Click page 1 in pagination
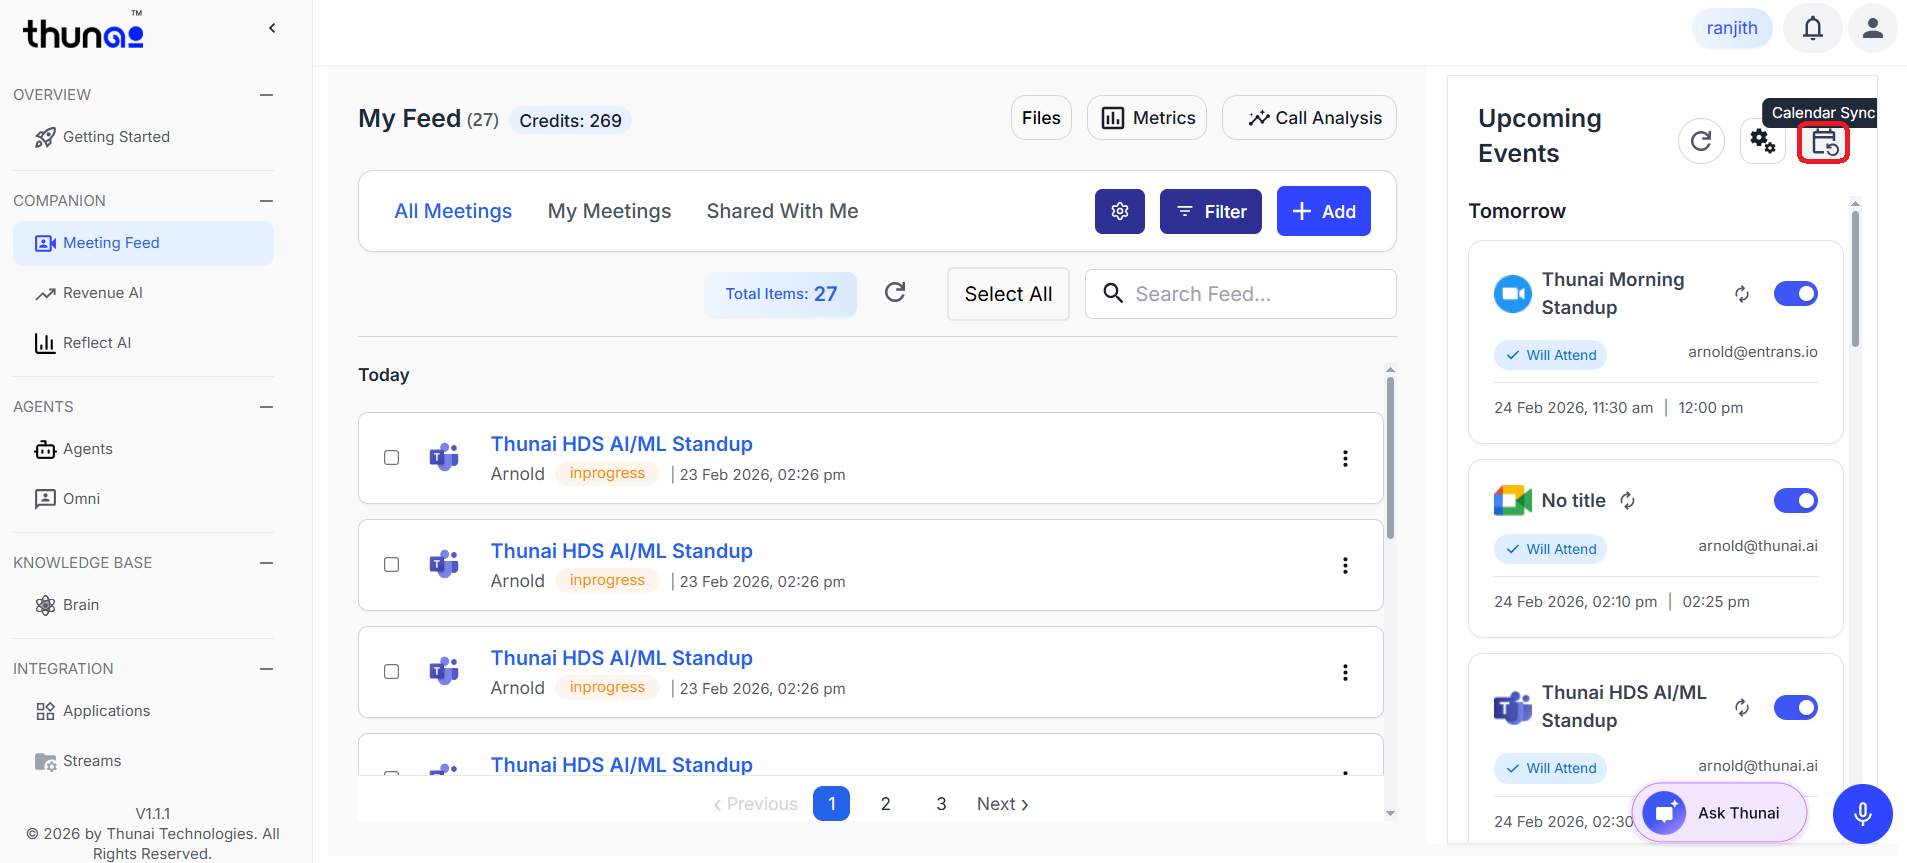The image size is (1907, 863). 831,804
